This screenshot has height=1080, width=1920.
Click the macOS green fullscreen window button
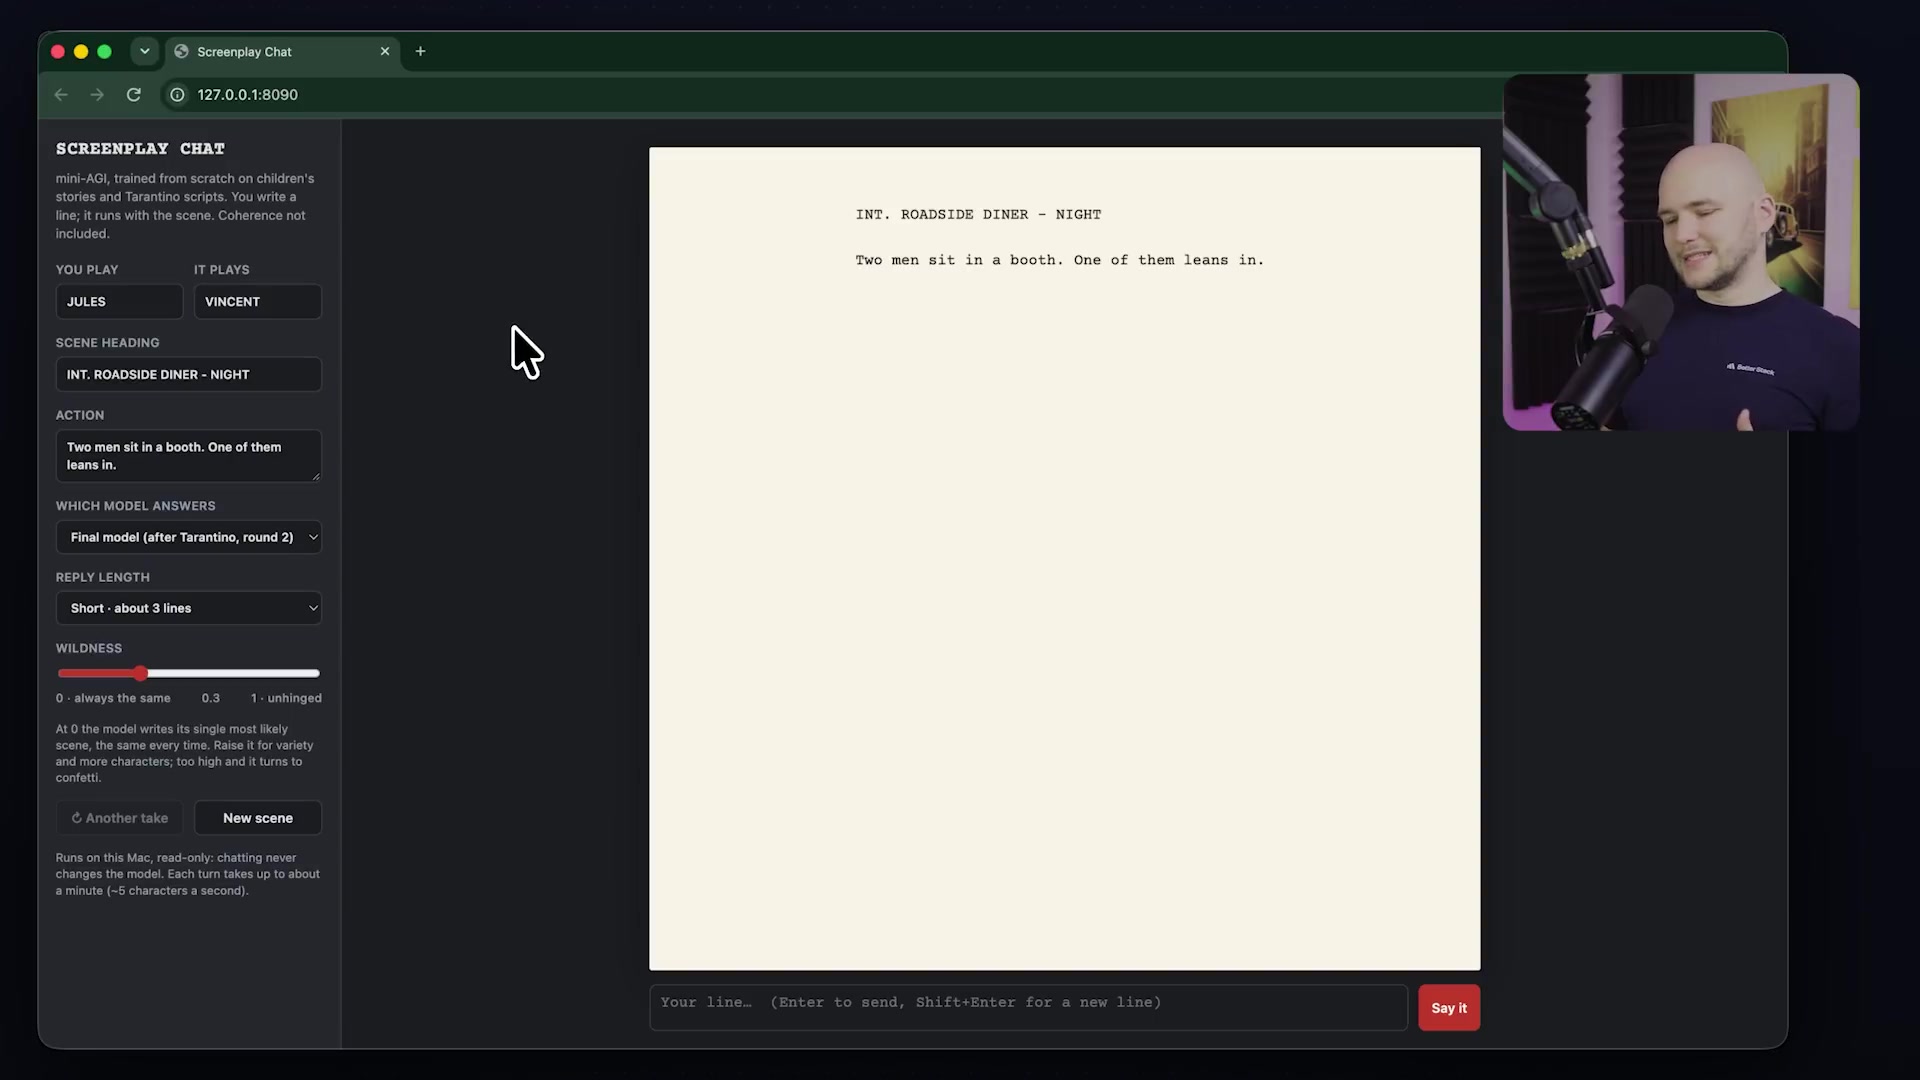coord(104,51)
